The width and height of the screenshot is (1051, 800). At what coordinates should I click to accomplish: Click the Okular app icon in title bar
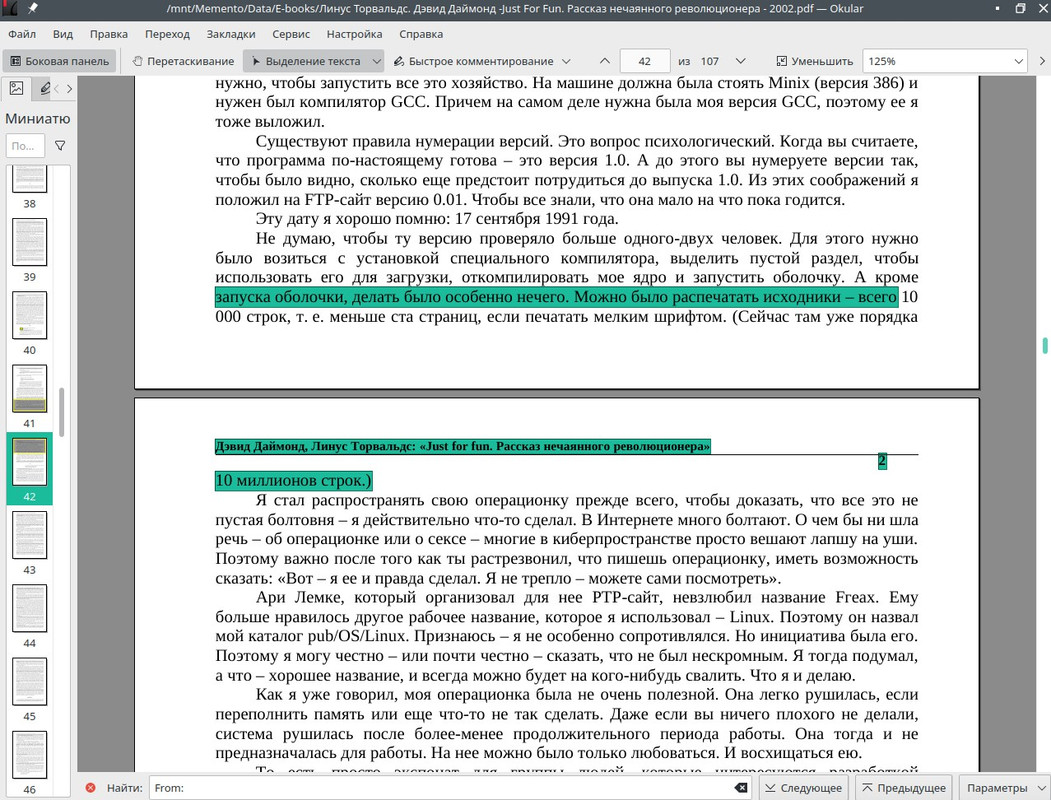[9, 9]
